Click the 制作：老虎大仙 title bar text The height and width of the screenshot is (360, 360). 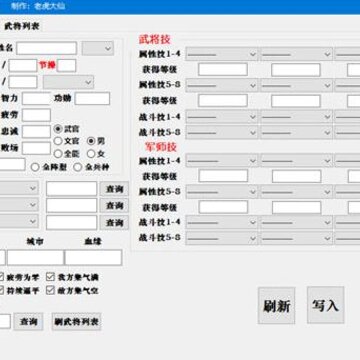[x=38, y=6]
